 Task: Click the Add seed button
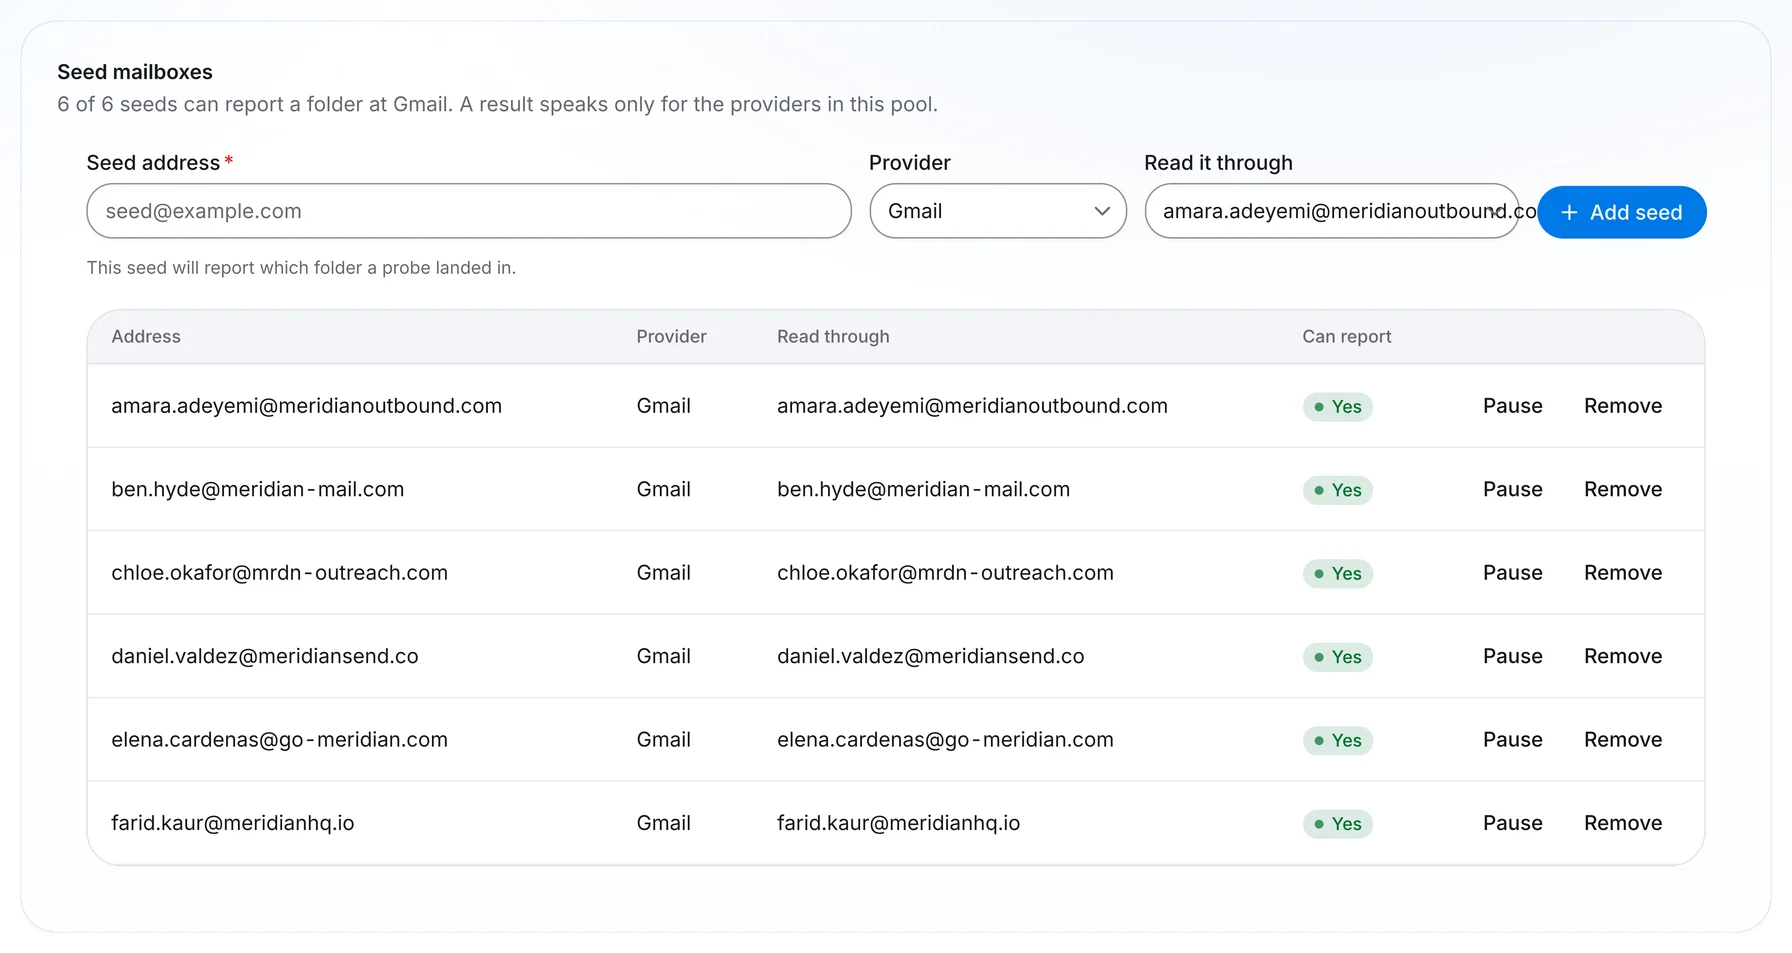(x=1622, y=212)
